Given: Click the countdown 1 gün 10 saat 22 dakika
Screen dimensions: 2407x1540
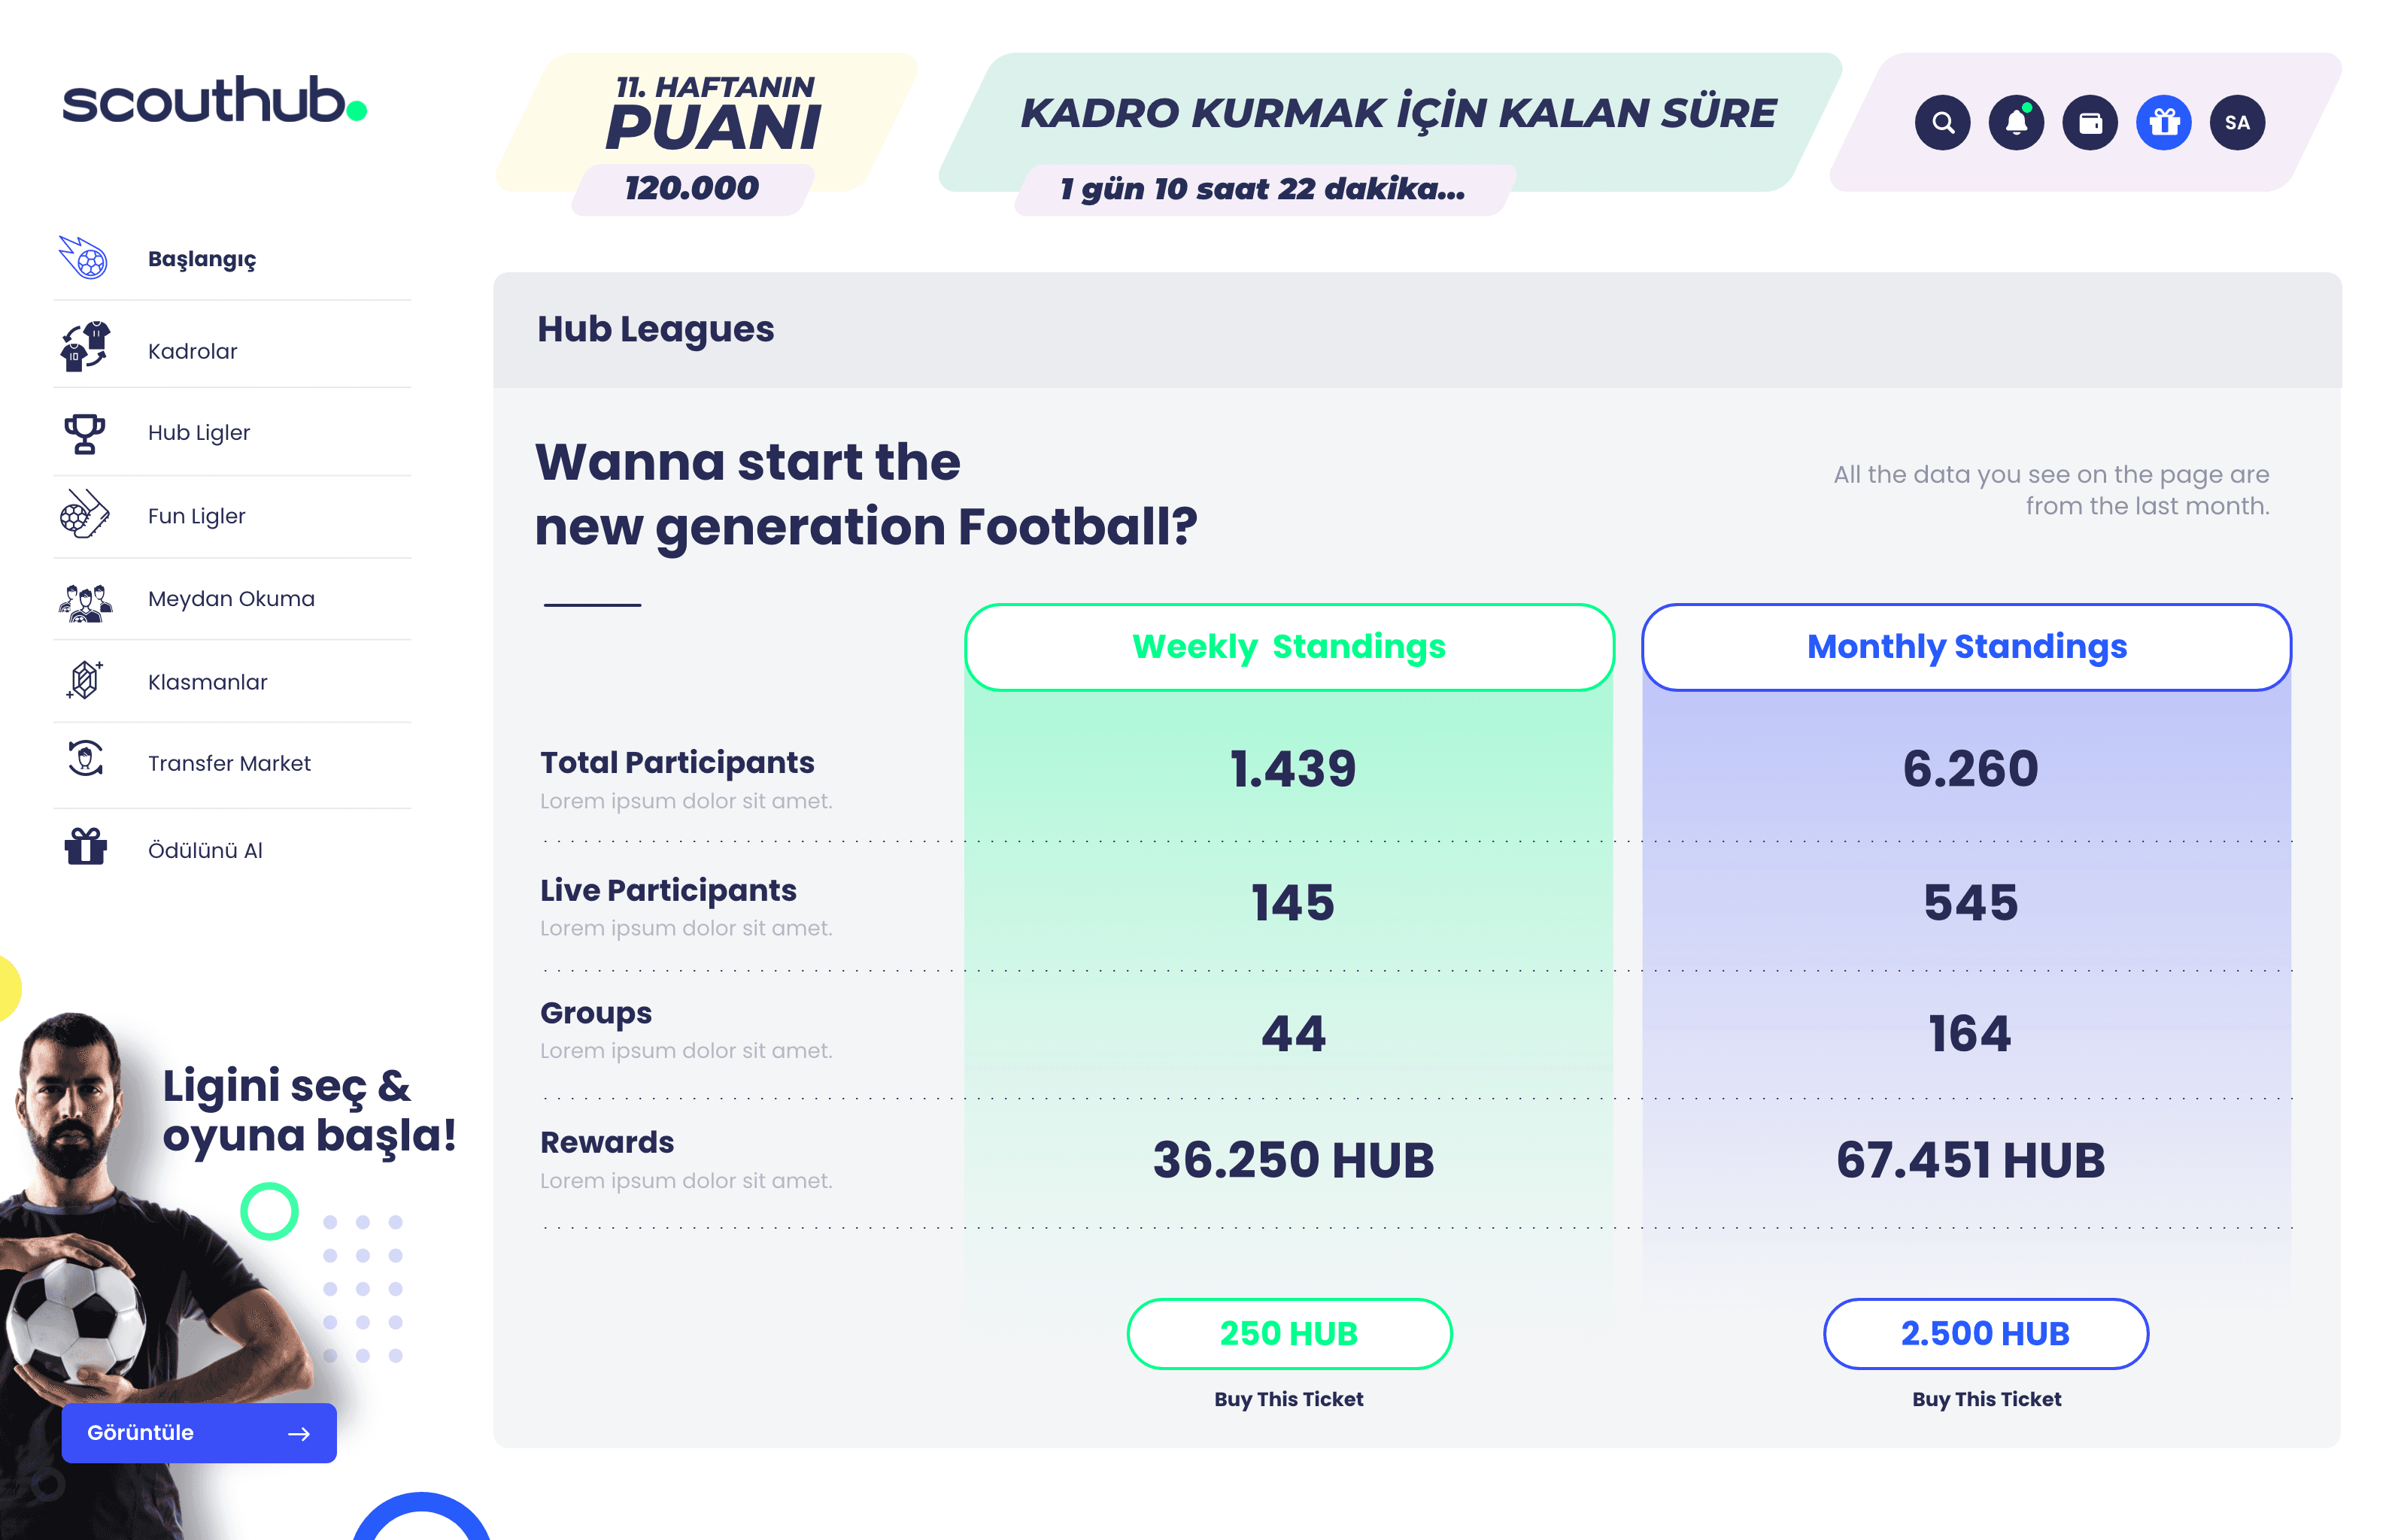Looking at the screenshot, I should [1262, 189].
